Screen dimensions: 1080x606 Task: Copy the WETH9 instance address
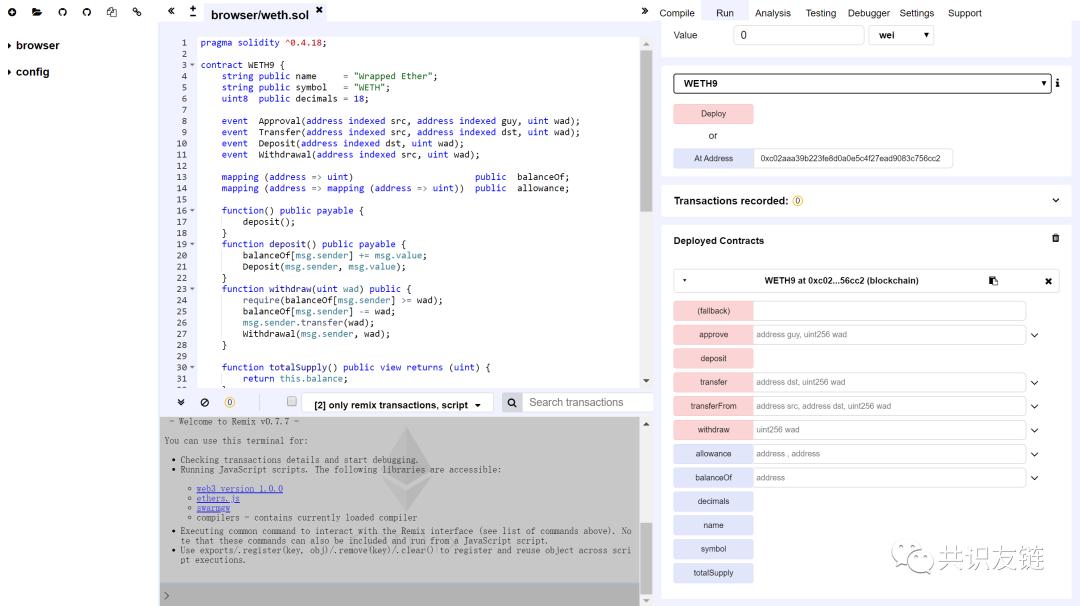[993, 281]
